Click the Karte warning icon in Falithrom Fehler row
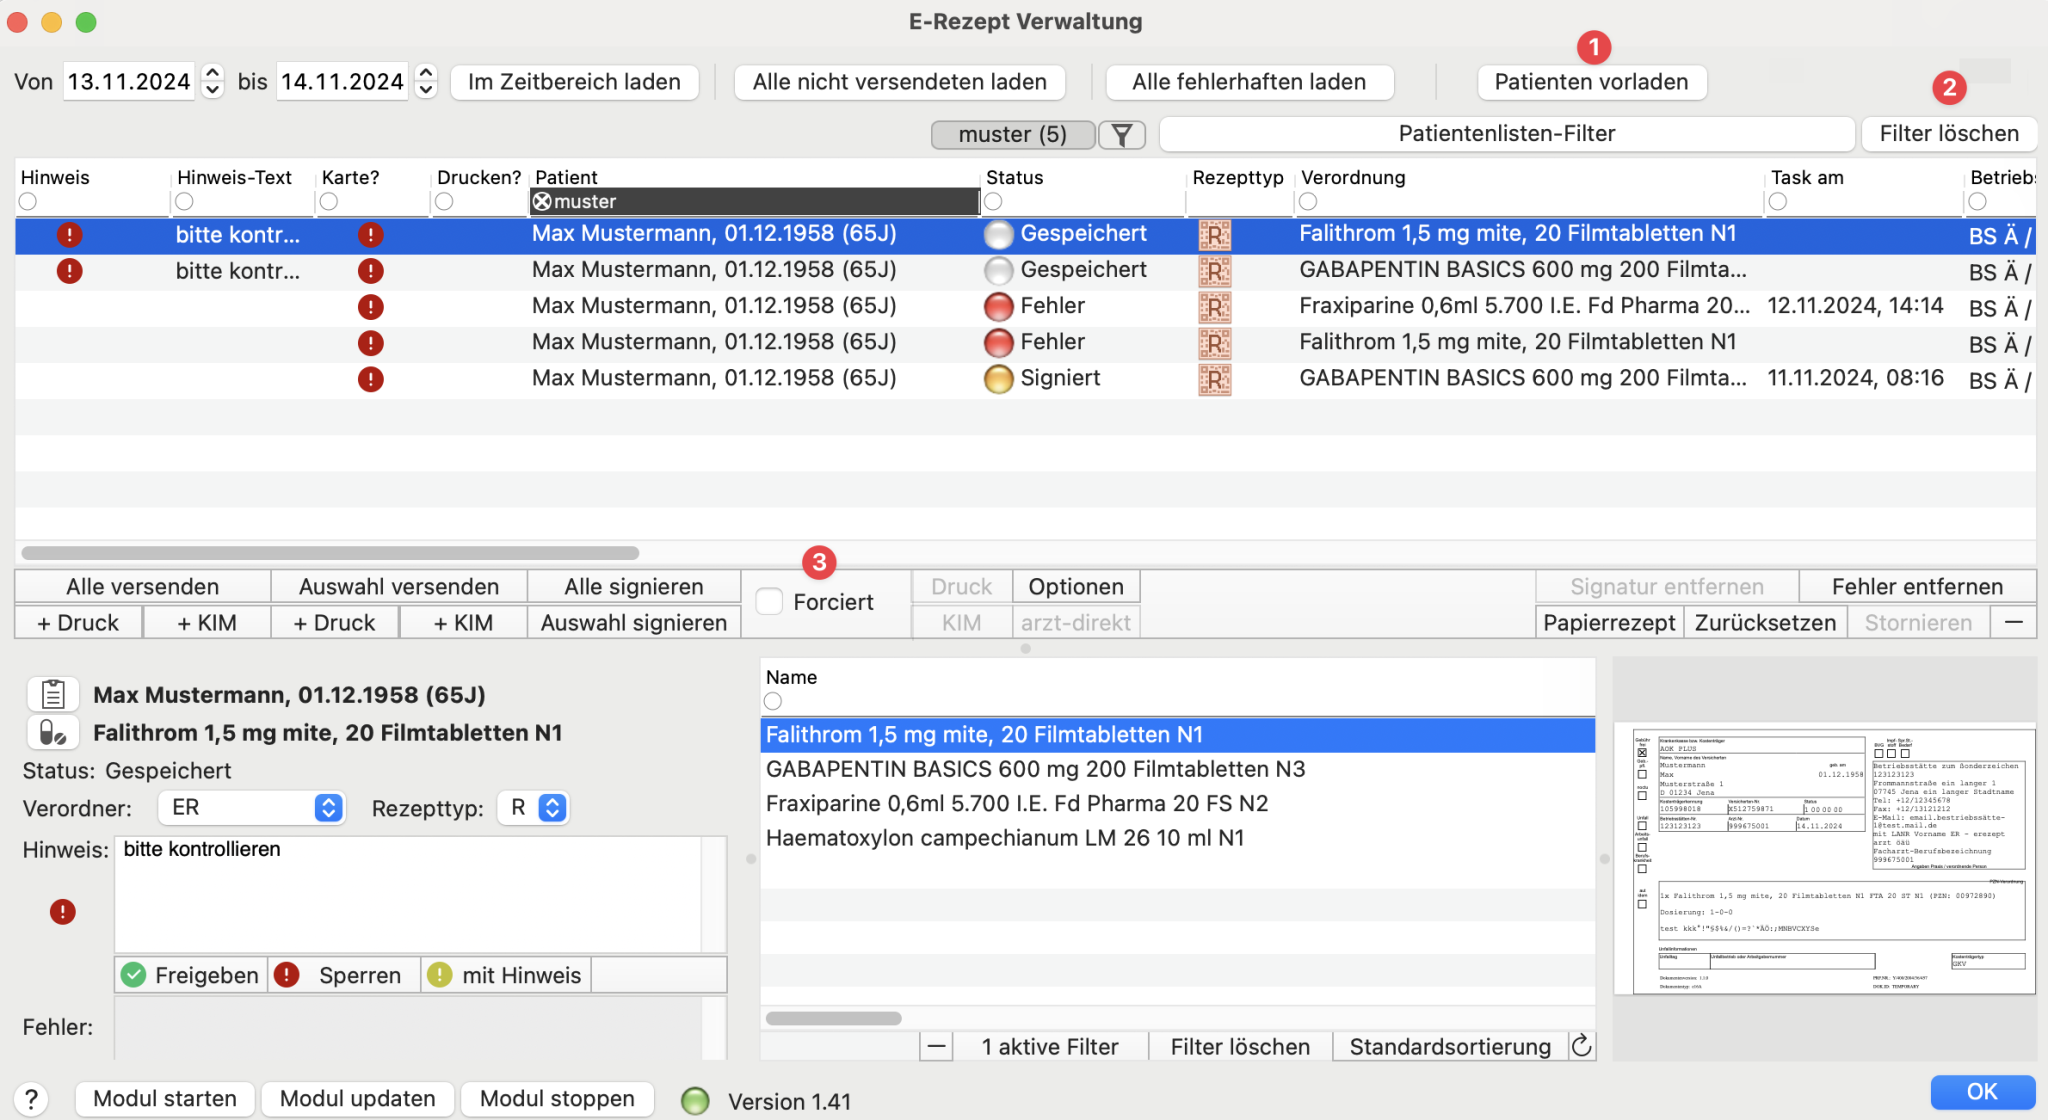 (x=370, y=343)
